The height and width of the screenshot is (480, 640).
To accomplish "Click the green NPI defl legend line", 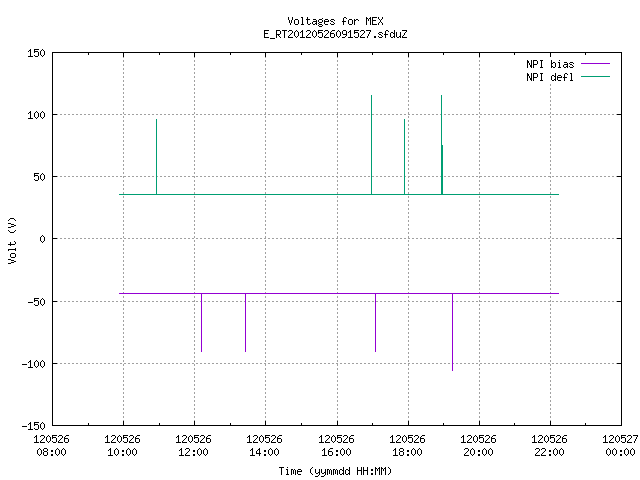I will (x=596, y=77).
